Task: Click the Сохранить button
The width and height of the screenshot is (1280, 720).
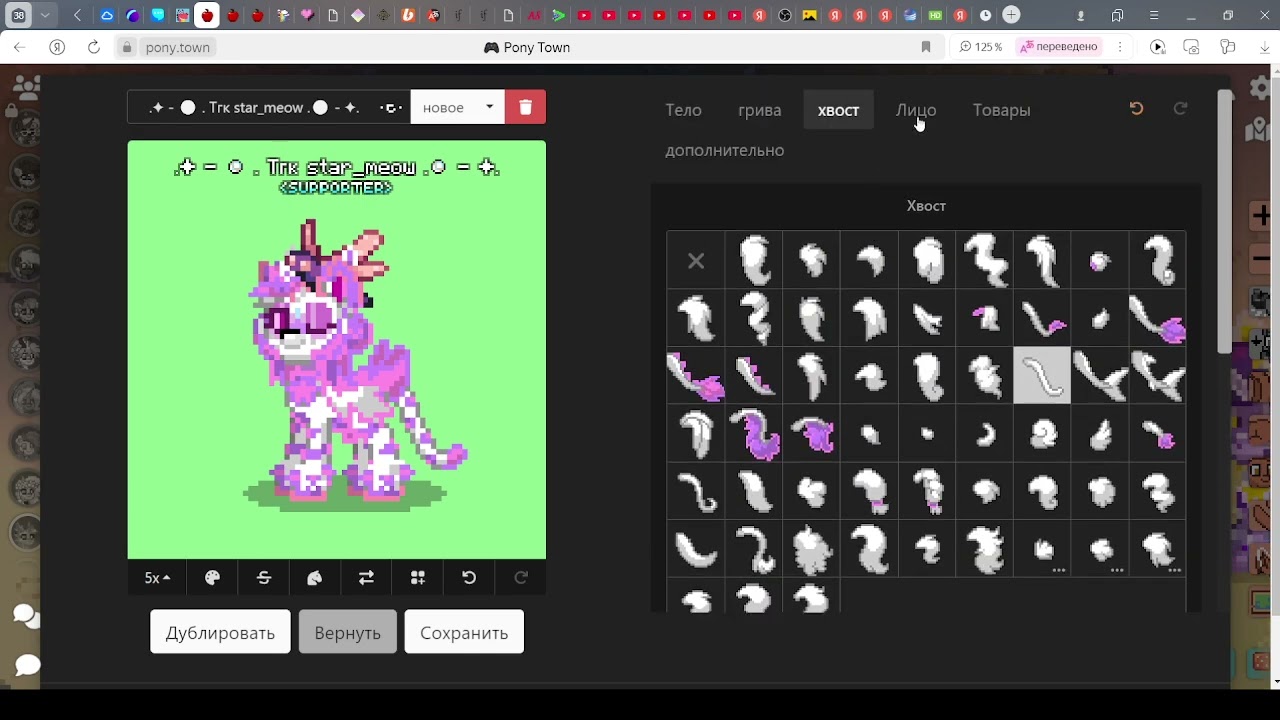Action: 464,632
